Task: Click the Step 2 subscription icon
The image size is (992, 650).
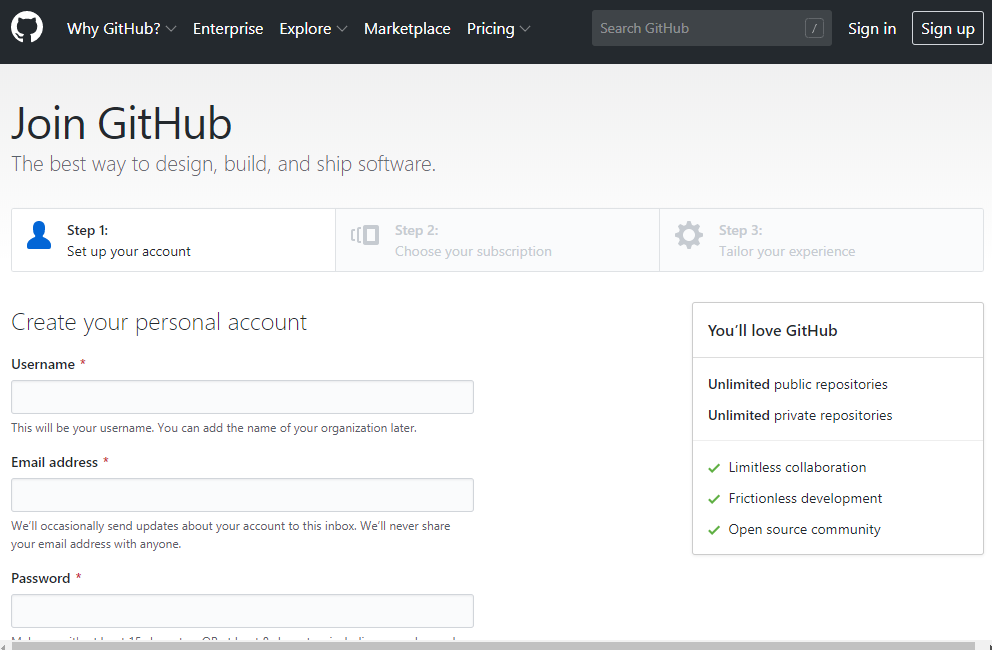Action: pyautogui.click(x=365, y=236)
